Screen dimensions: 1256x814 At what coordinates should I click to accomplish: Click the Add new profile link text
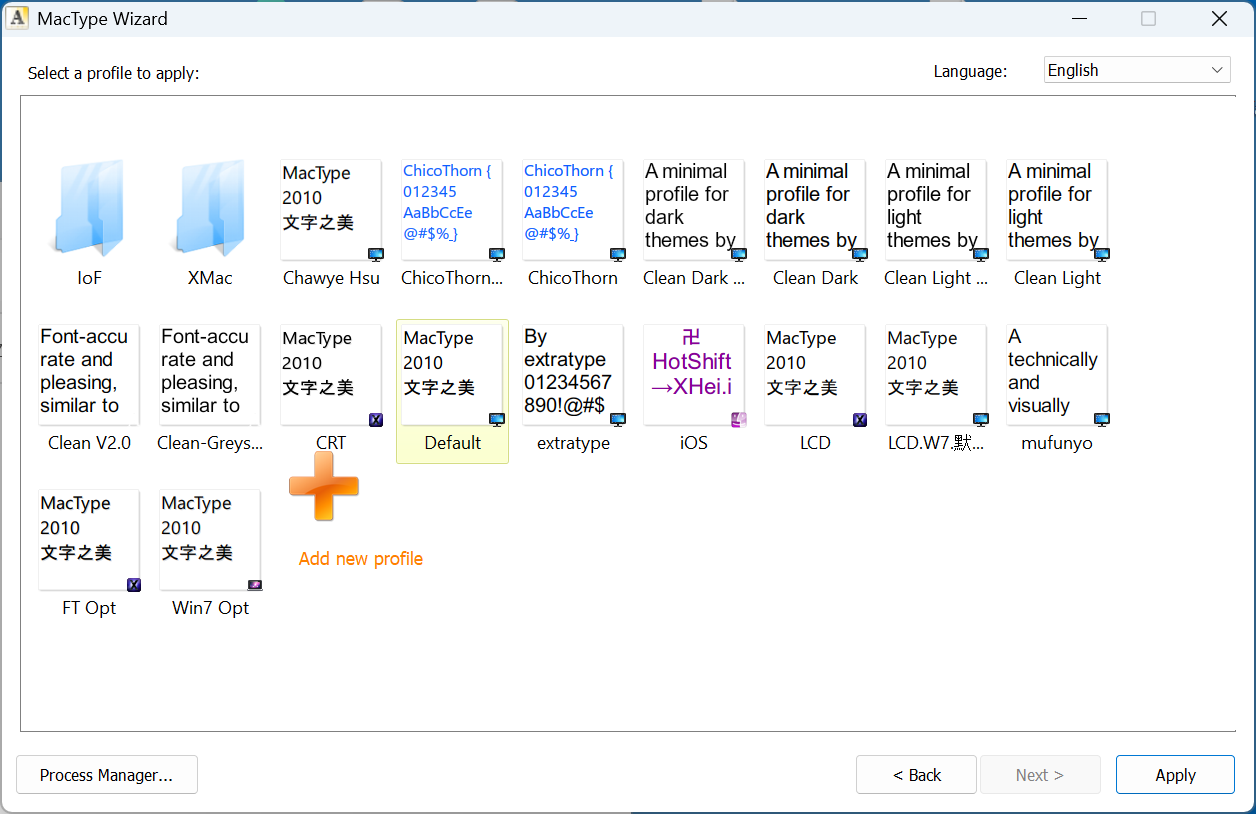[360, 559]
